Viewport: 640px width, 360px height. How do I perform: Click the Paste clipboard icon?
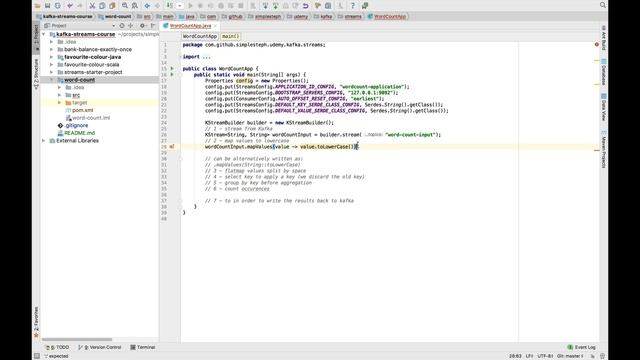tap(112, 6)
